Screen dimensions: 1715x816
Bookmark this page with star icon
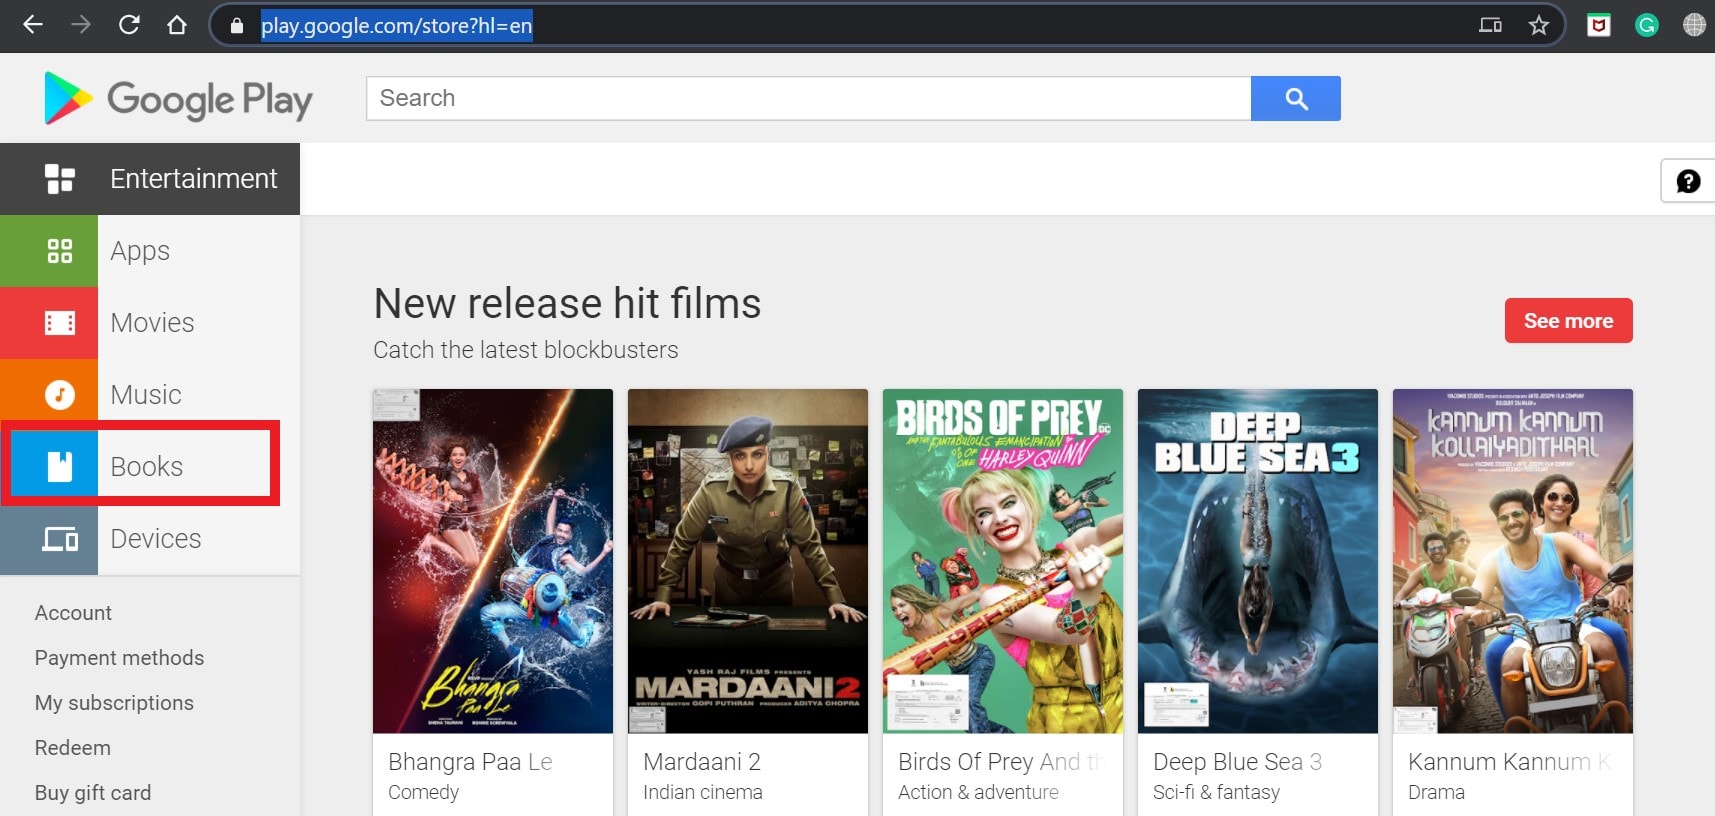[x=1539, y=26]
